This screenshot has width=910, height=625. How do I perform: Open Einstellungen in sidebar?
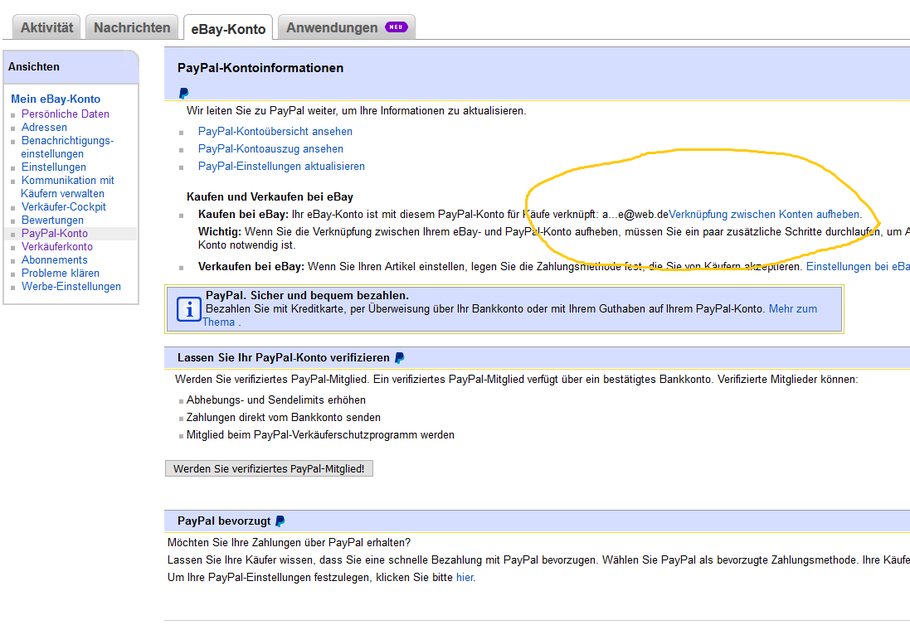[x=53, y=167]
